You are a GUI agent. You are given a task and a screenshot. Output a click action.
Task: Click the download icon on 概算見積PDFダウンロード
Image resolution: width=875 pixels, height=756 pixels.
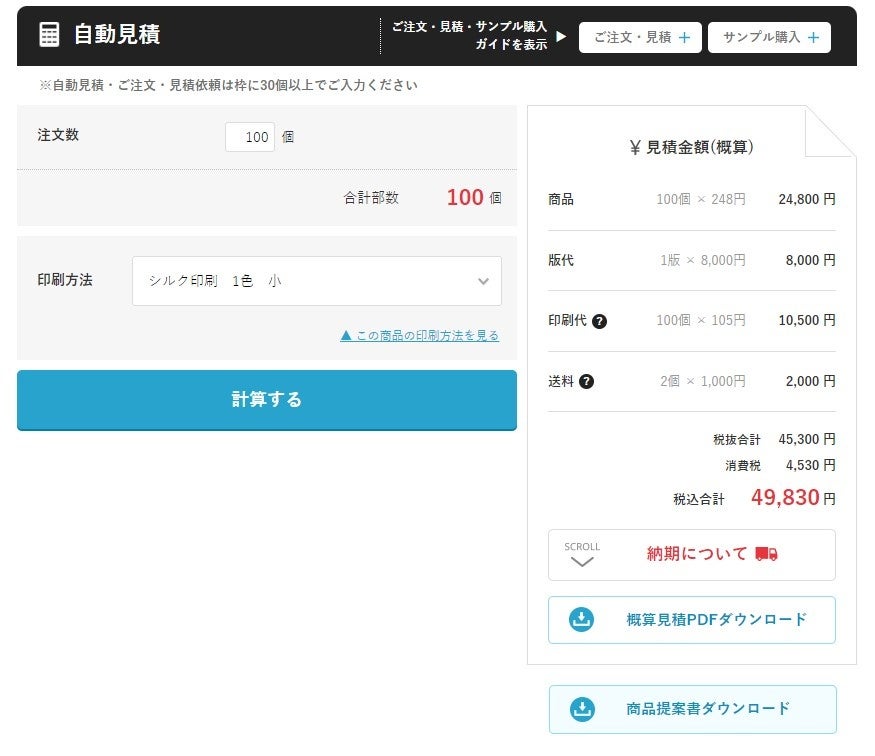coord(581,619)
